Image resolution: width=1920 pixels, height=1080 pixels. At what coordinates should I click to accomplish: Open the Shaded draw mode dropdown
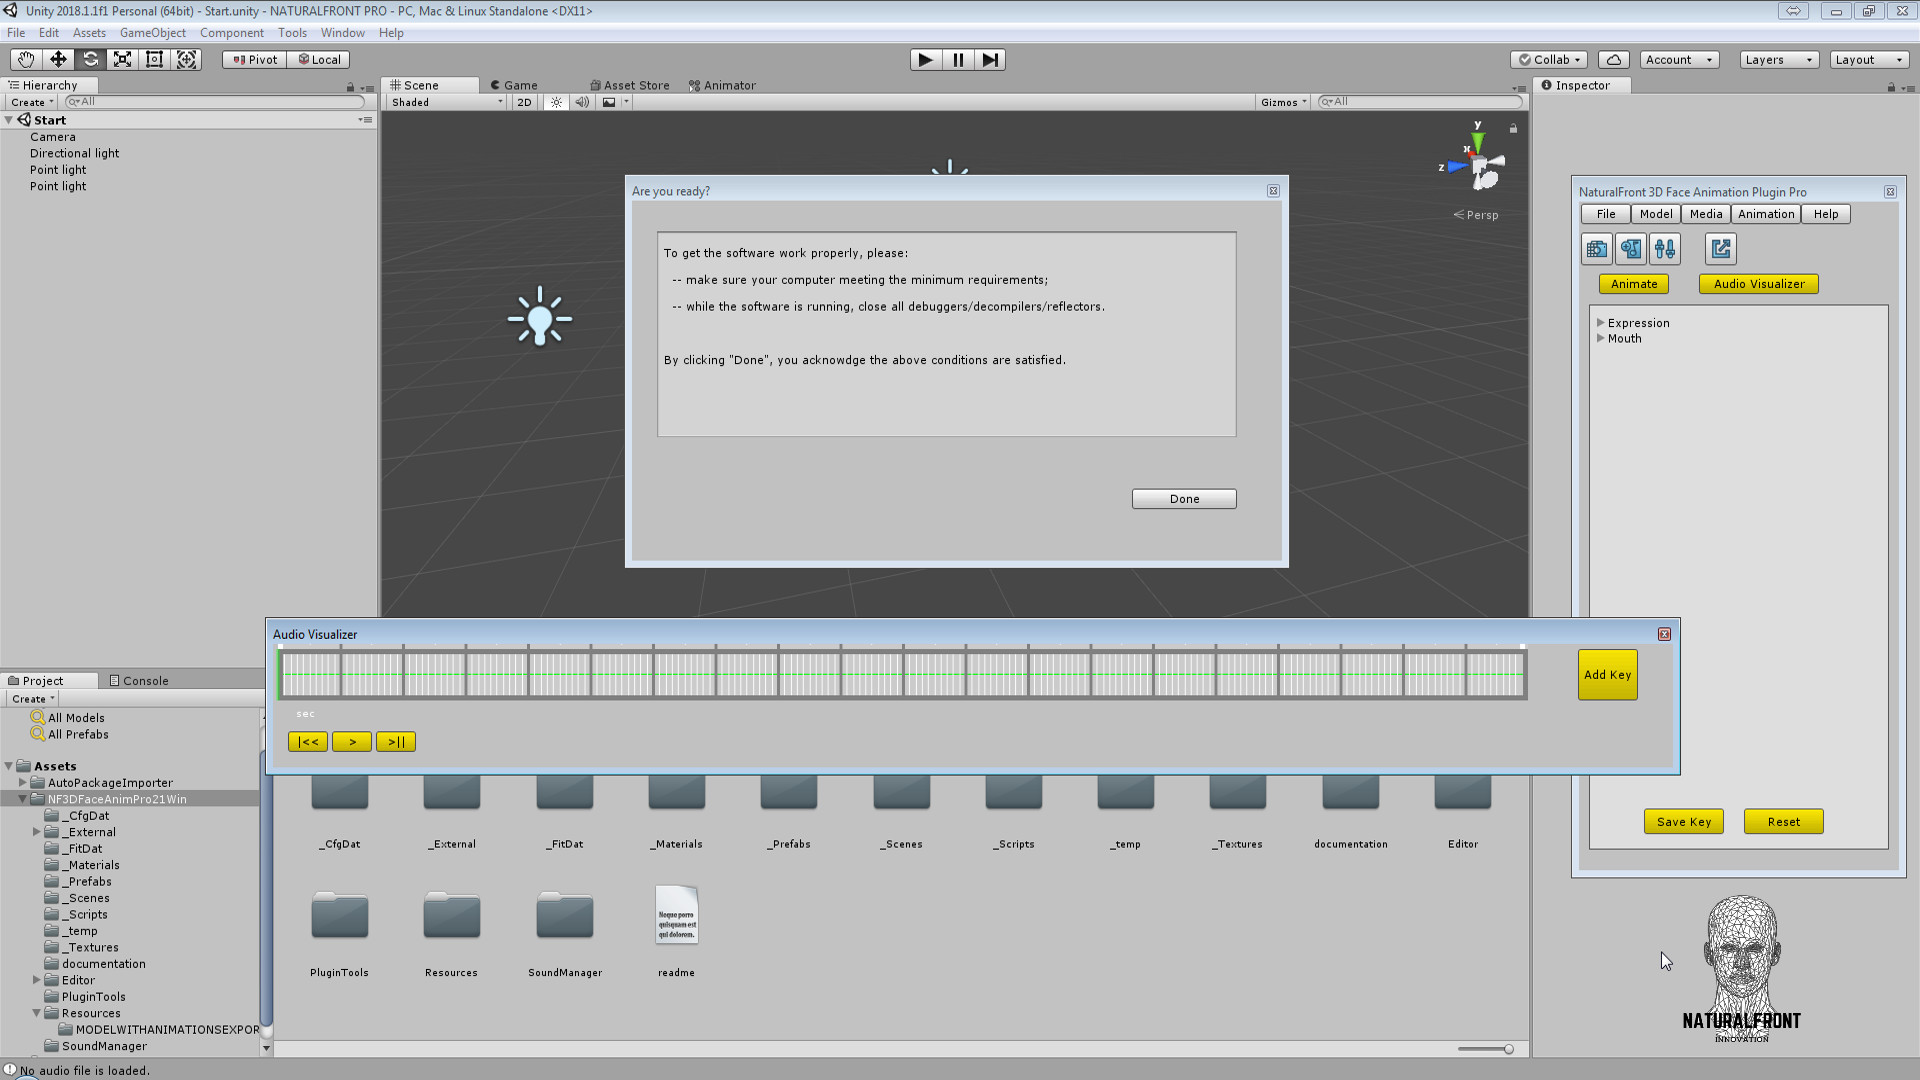pos(443,101)
